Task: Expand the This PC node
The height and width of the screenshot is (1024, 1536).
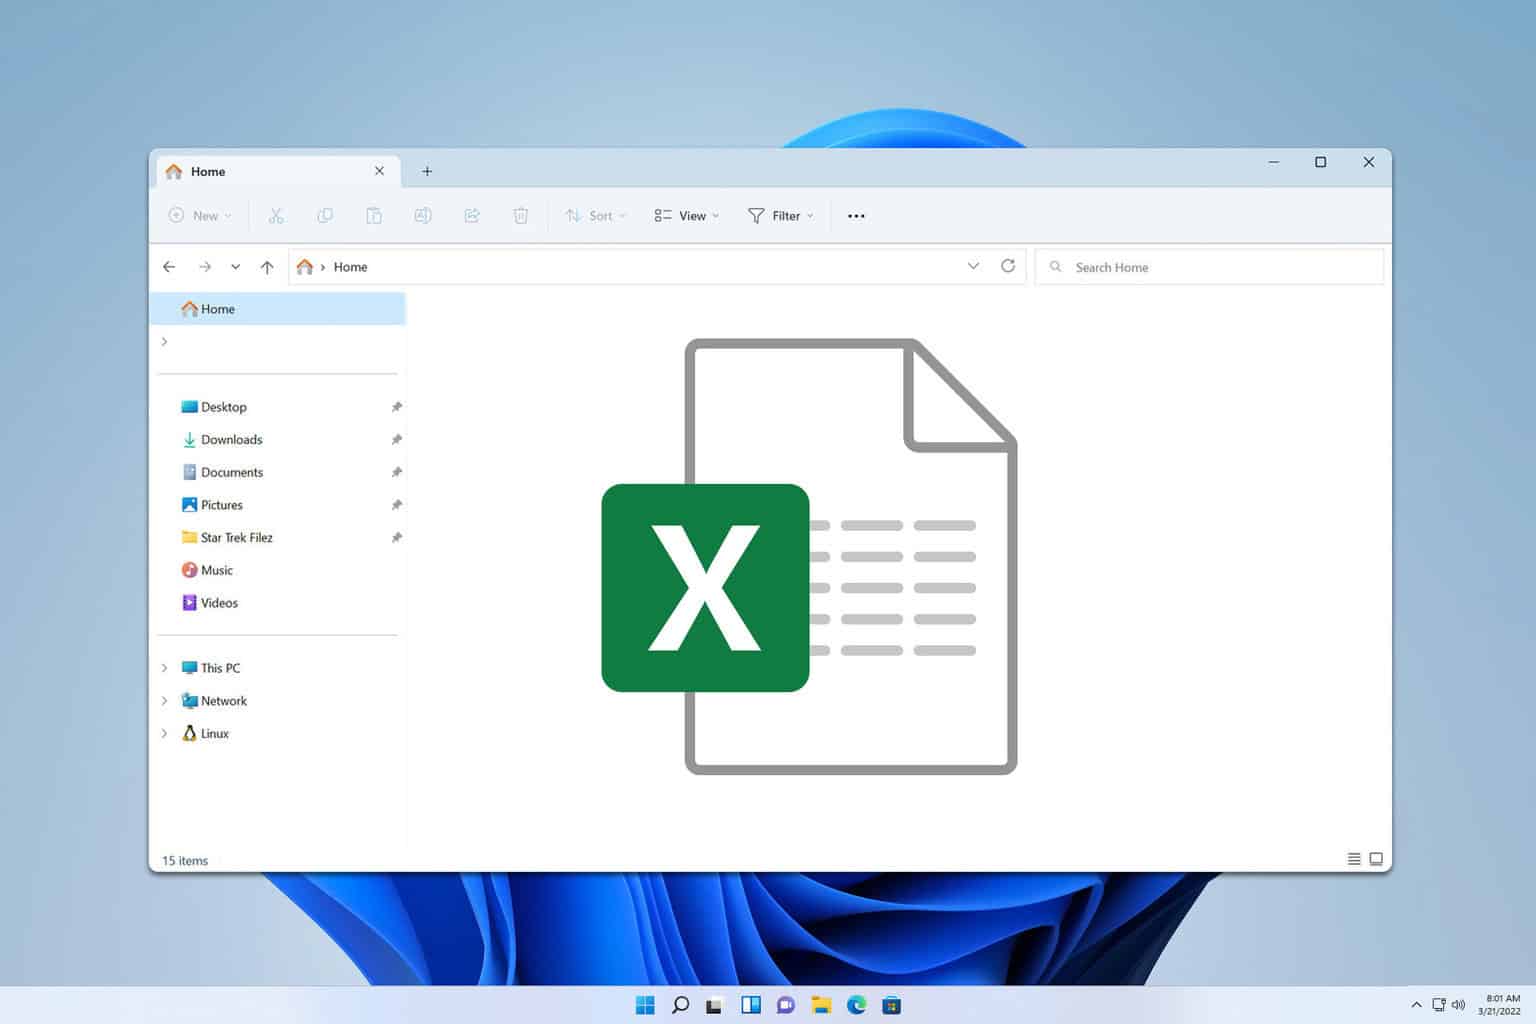Action: pyautogui.click(x=165, y=668)
